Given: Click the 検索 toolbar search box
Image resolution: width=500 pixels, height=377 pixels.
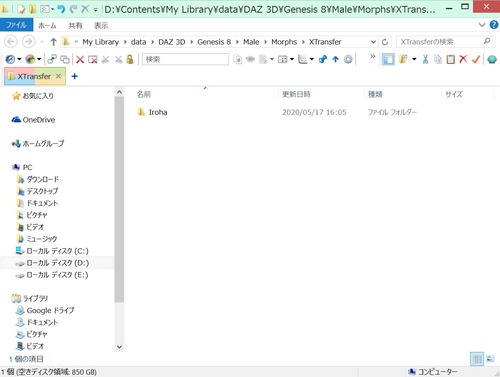Looking at the screenshot, I should coord(185,59).
